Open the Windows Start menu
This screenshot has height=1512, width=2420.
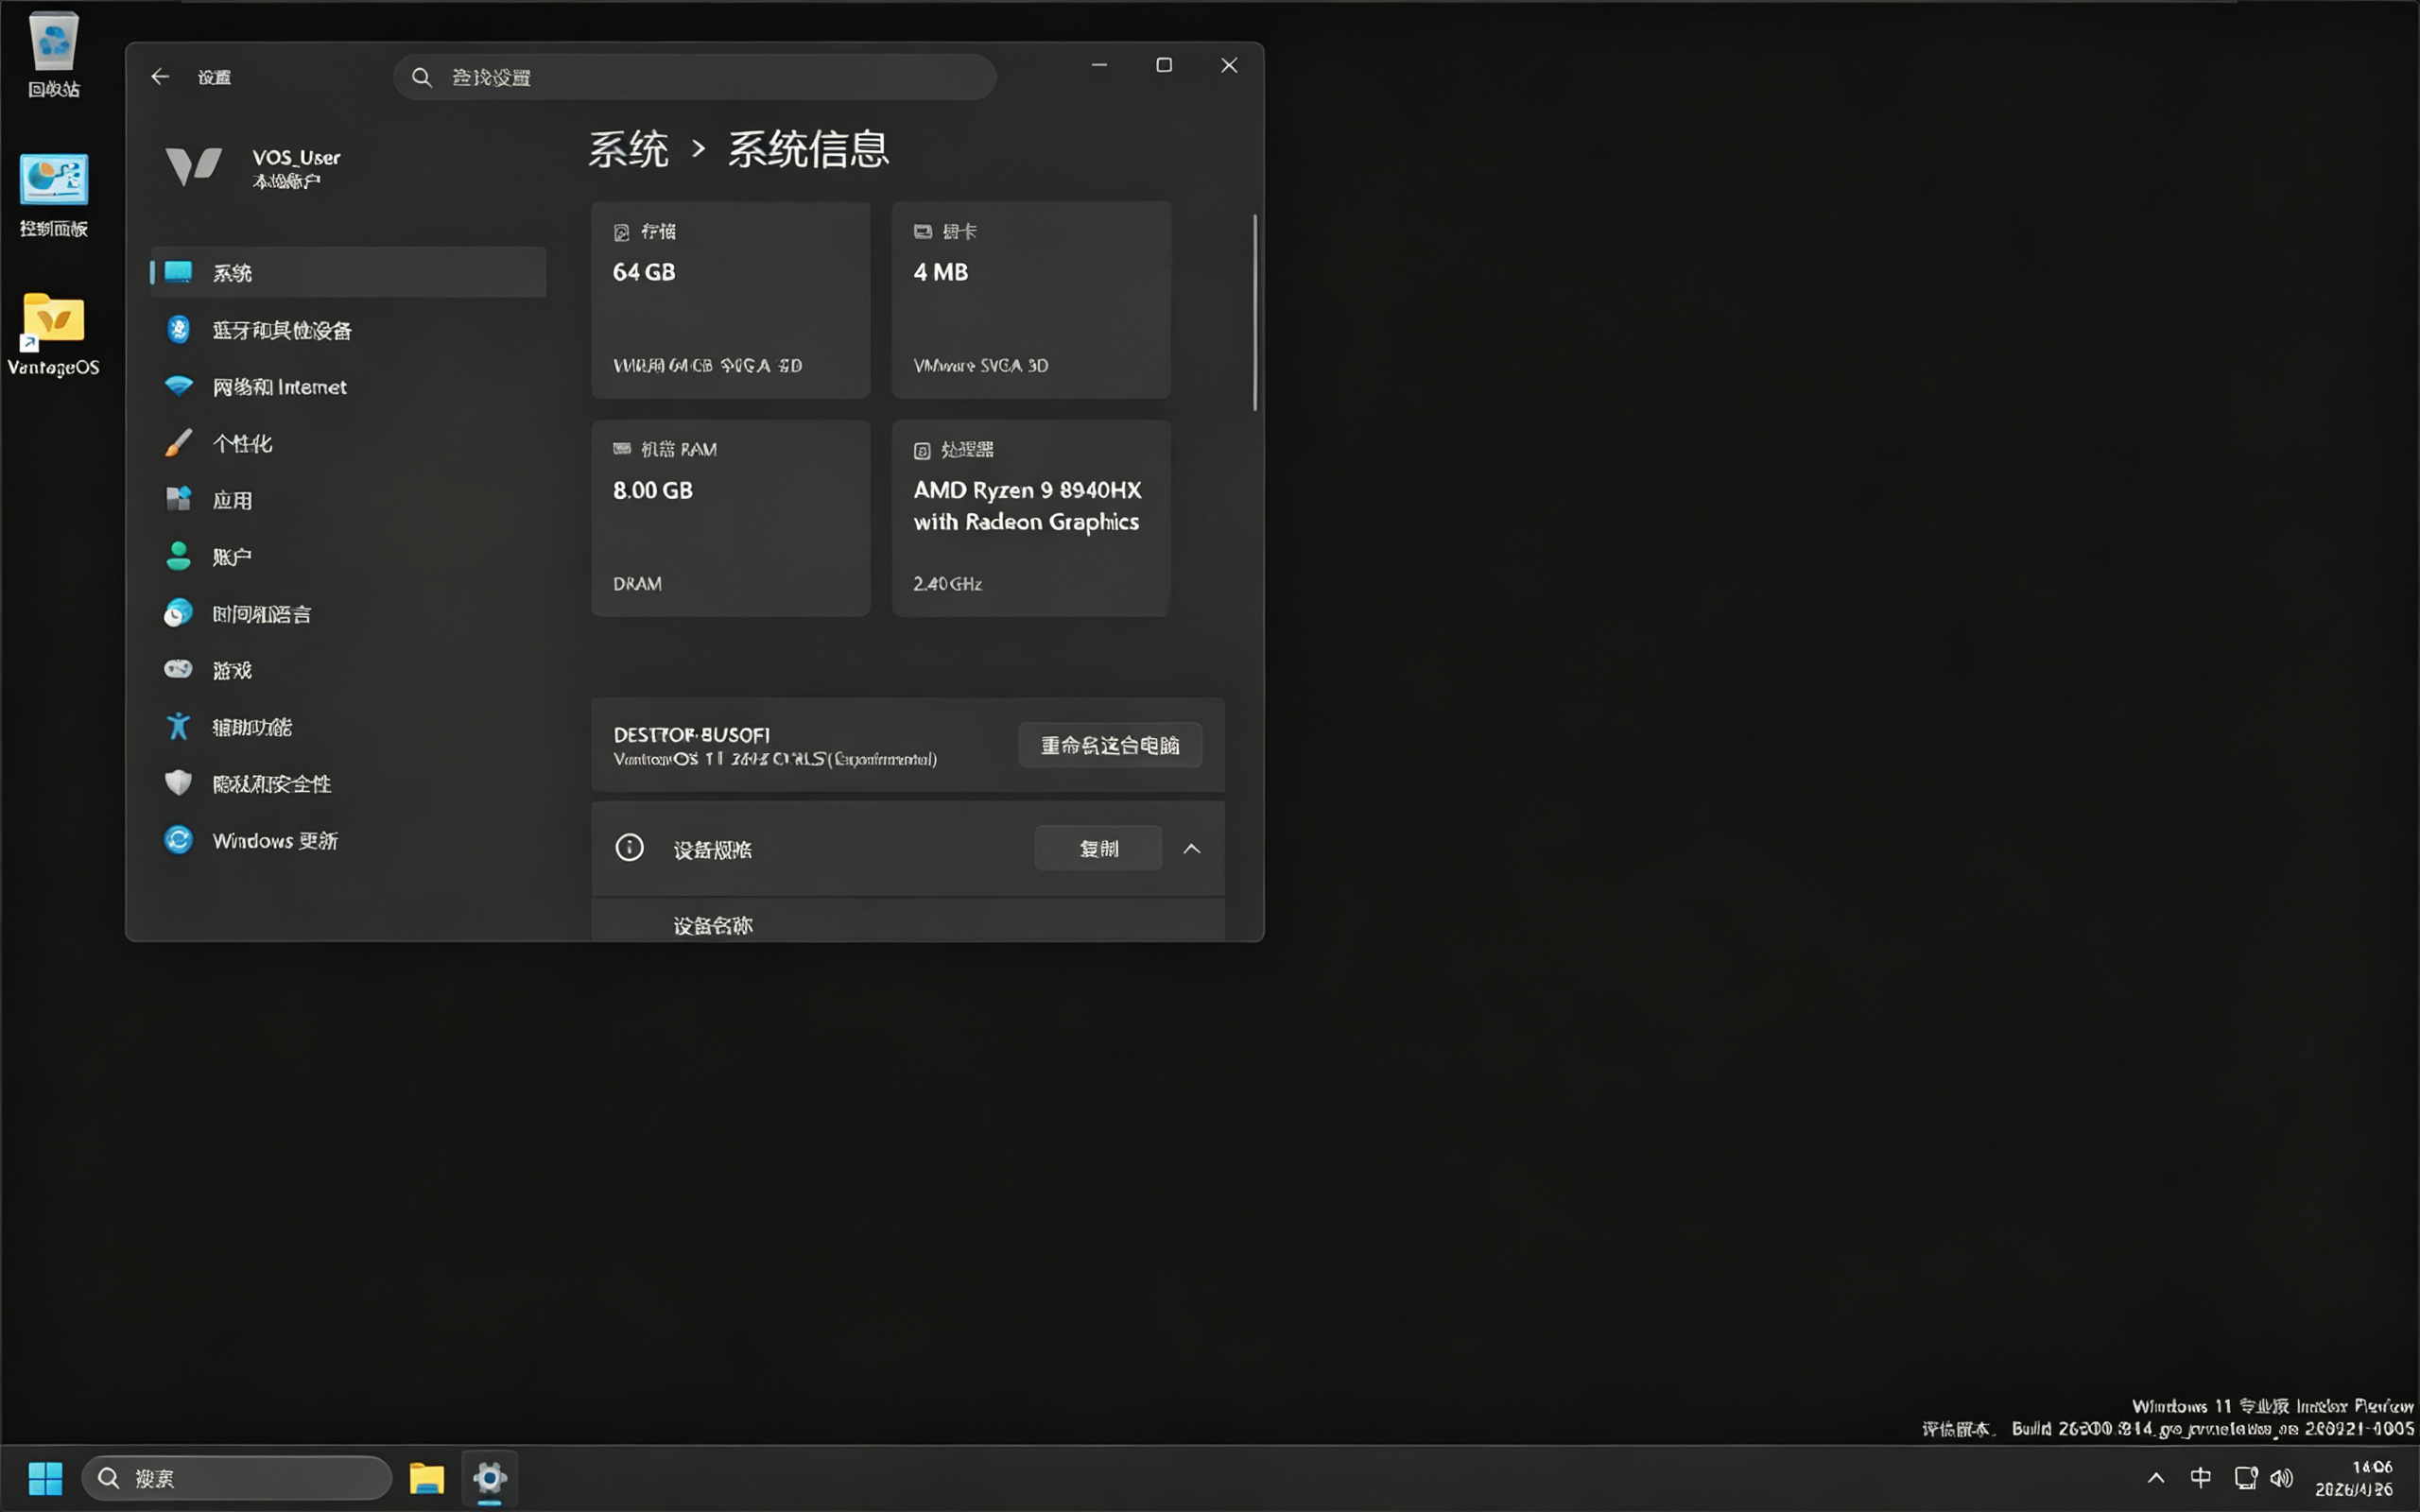point(45,1477)
